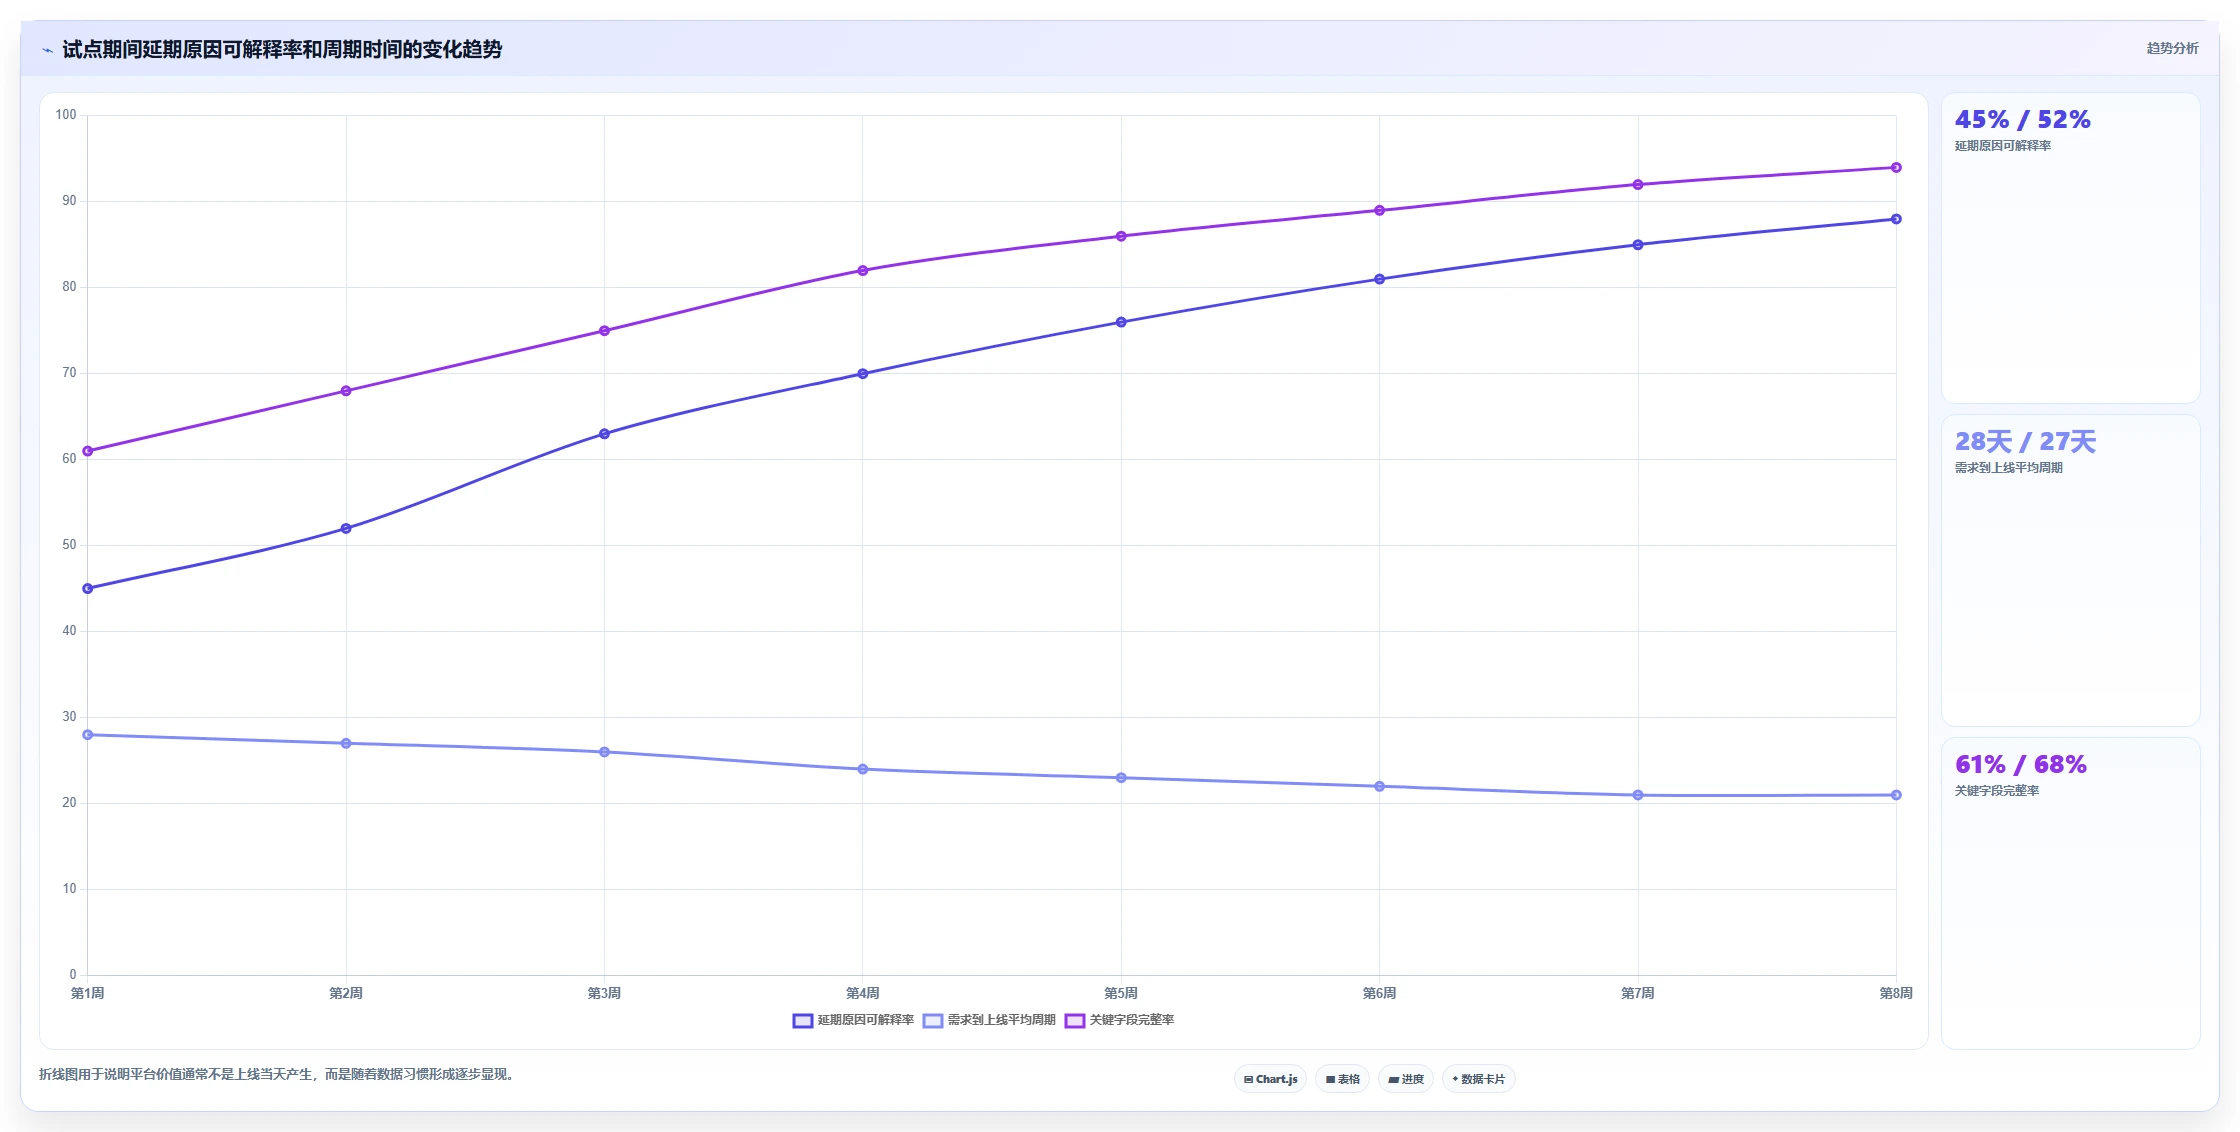2240x1132 pixels.
Task: Click 第6周 point on 关键字段完整率 line
Action: 1379,210
